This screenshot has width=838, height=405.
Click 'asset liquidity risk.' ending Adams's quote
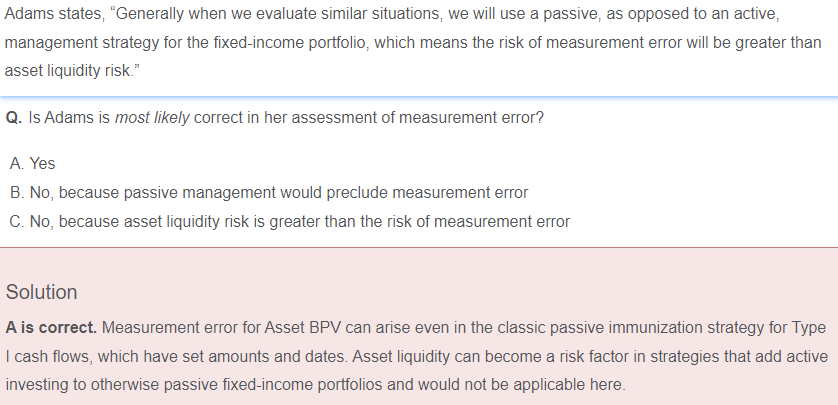(72, 73)
